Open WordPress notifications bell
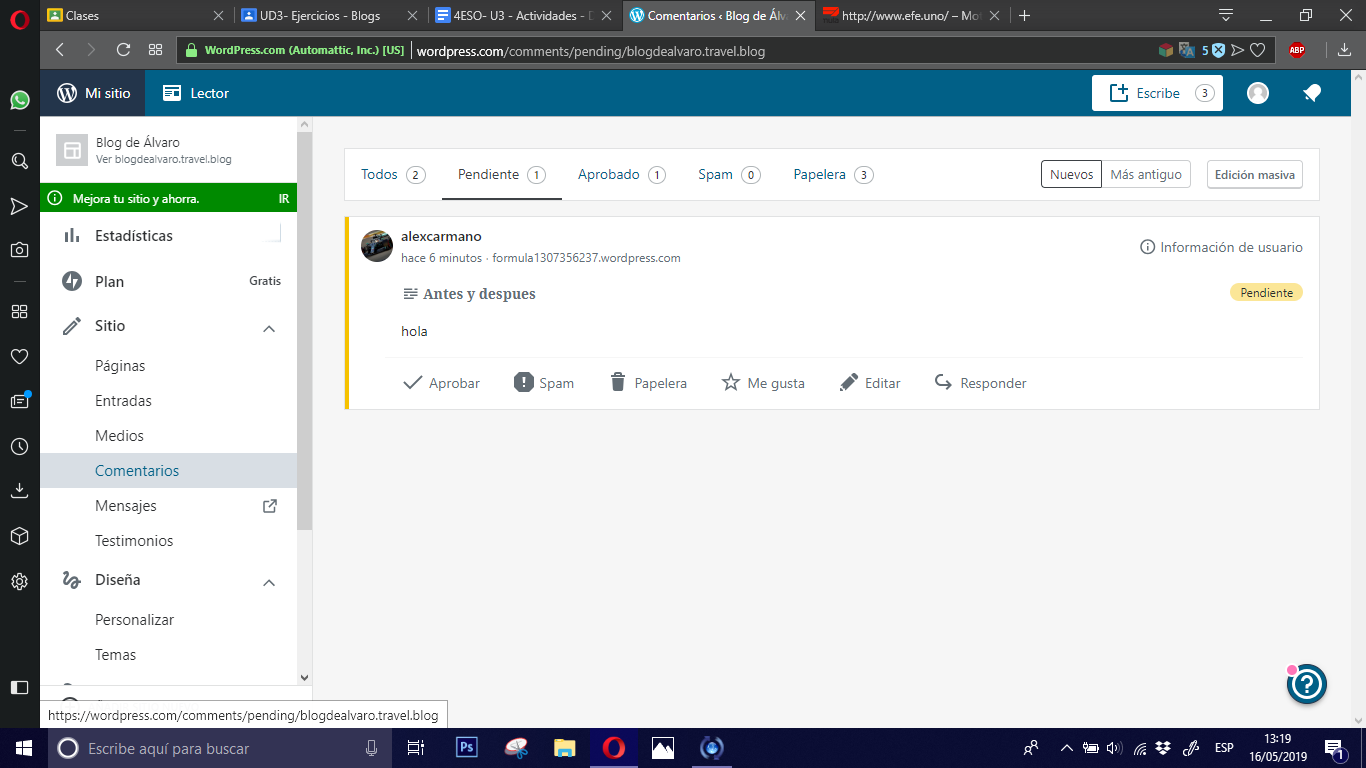The height and width of the screenshot is (768, 1366). coord(1312,93)
